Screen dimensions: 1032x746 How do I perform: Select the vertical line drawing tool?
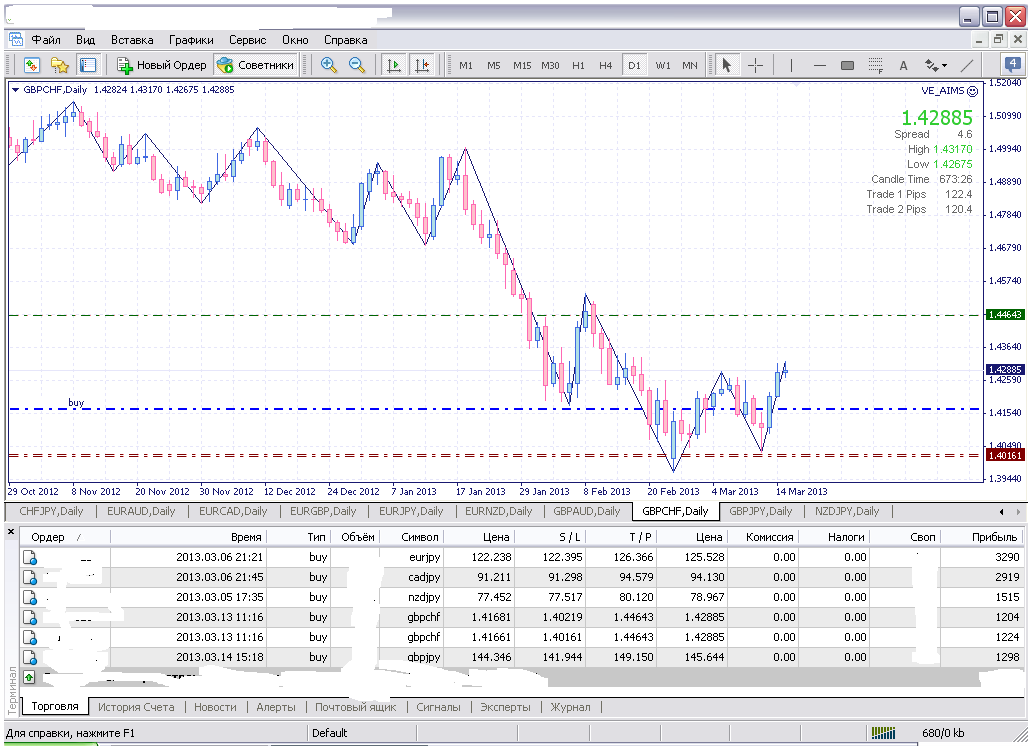[791, 65]
